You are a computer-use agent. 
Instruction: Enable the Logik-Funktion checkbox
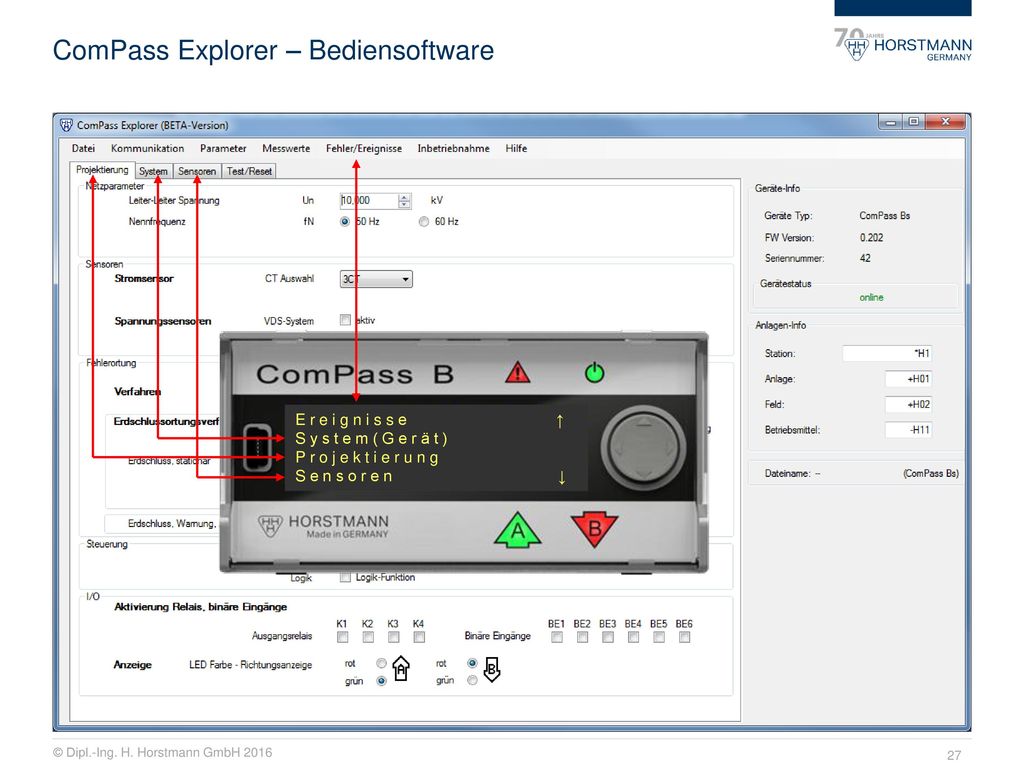[345, 577]
